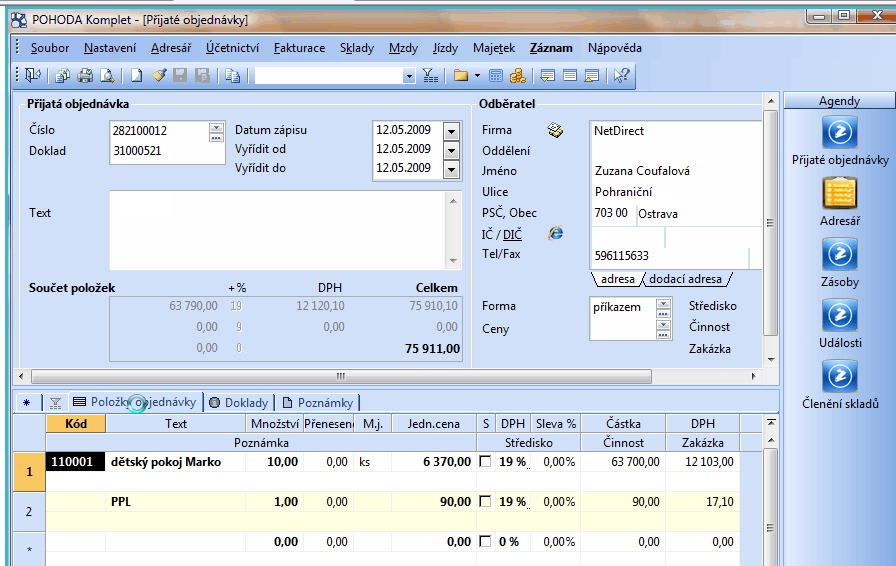This screenshot has height=566, width=896.
Task: Open the Soubor menu
Action: tap(50, 48)
